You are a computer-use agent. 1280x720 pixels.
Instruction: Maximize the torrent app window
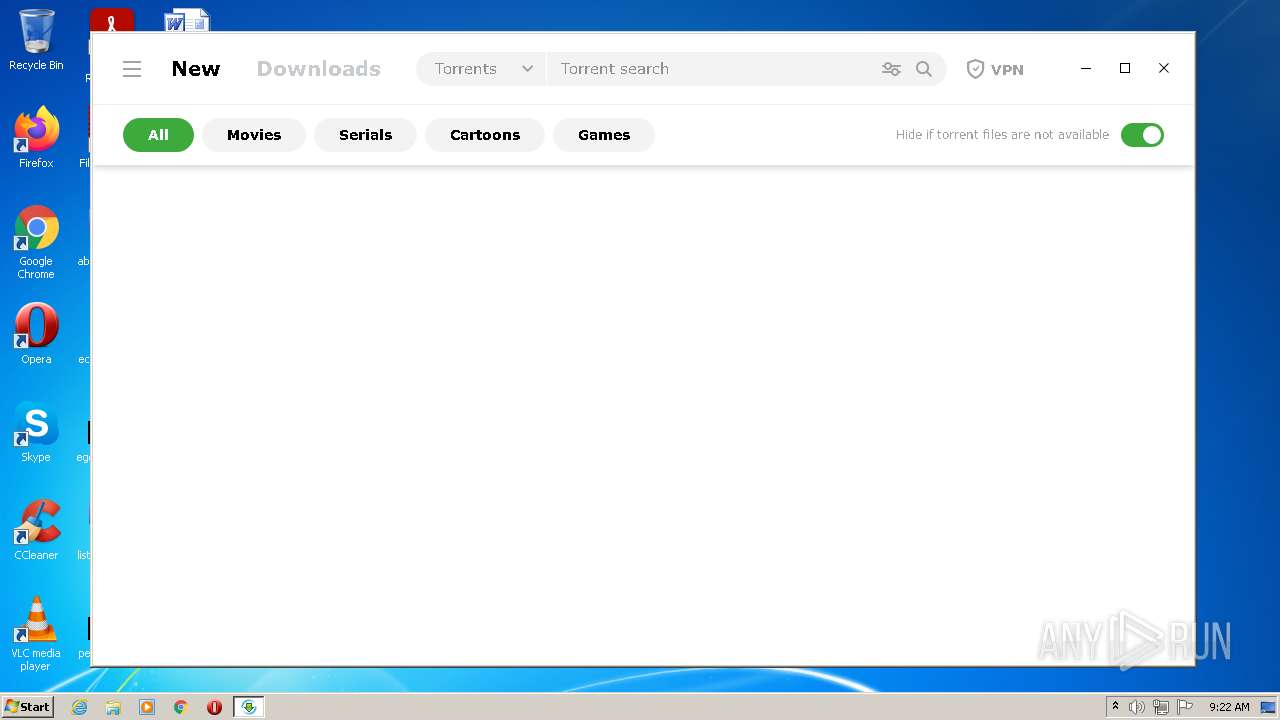pyautogui.click(x=1125, y=68)
